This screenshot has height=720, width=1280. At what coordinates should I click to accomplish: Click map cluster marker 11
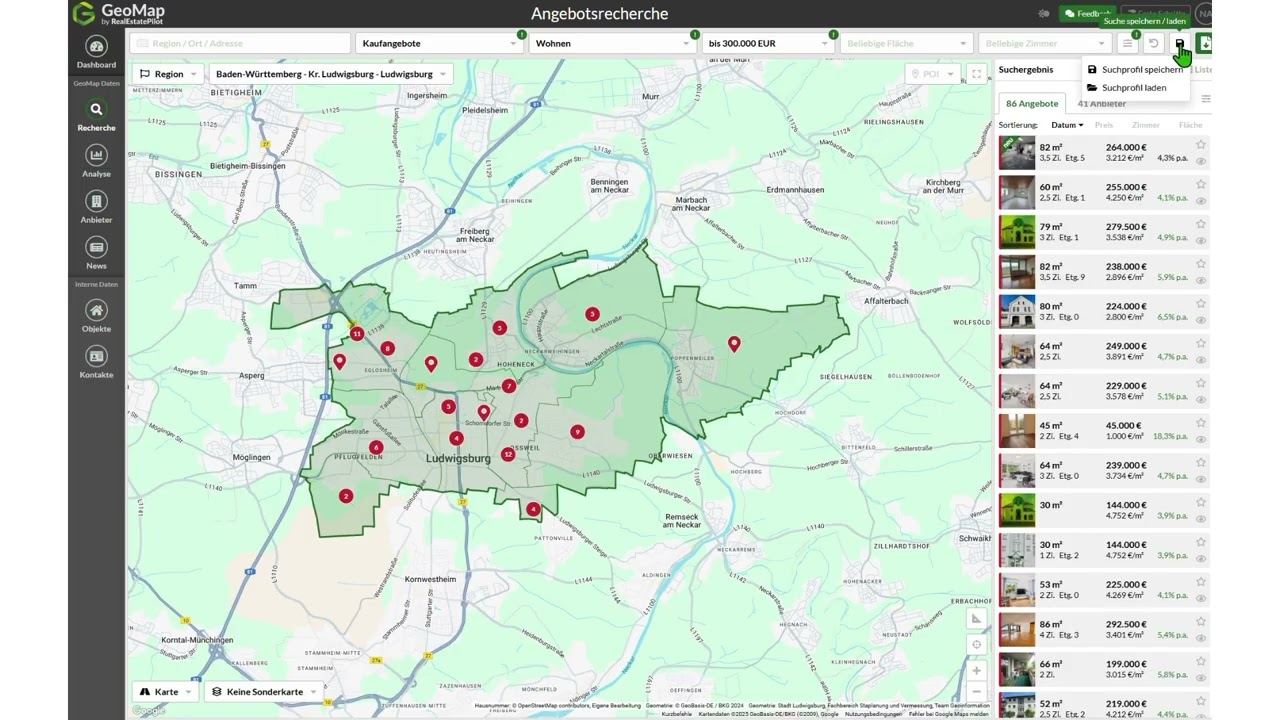coord(357,334)
